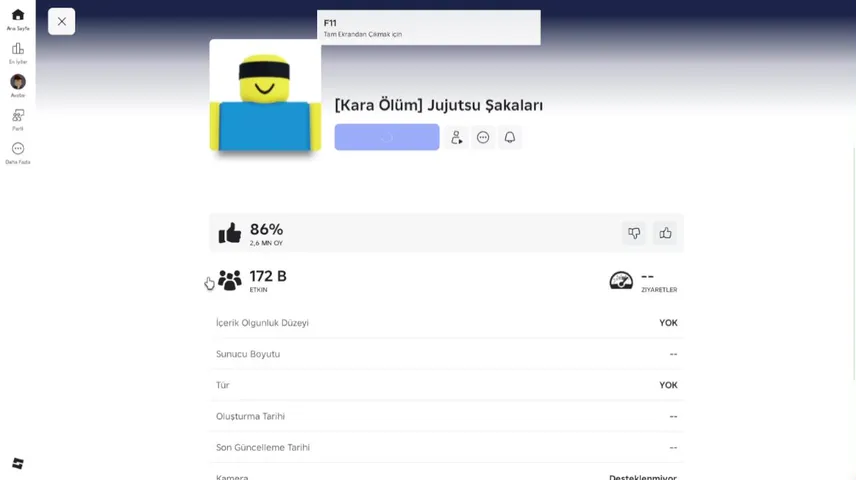
Task: Click the page scrollbar on right edge
Action: 853,262
